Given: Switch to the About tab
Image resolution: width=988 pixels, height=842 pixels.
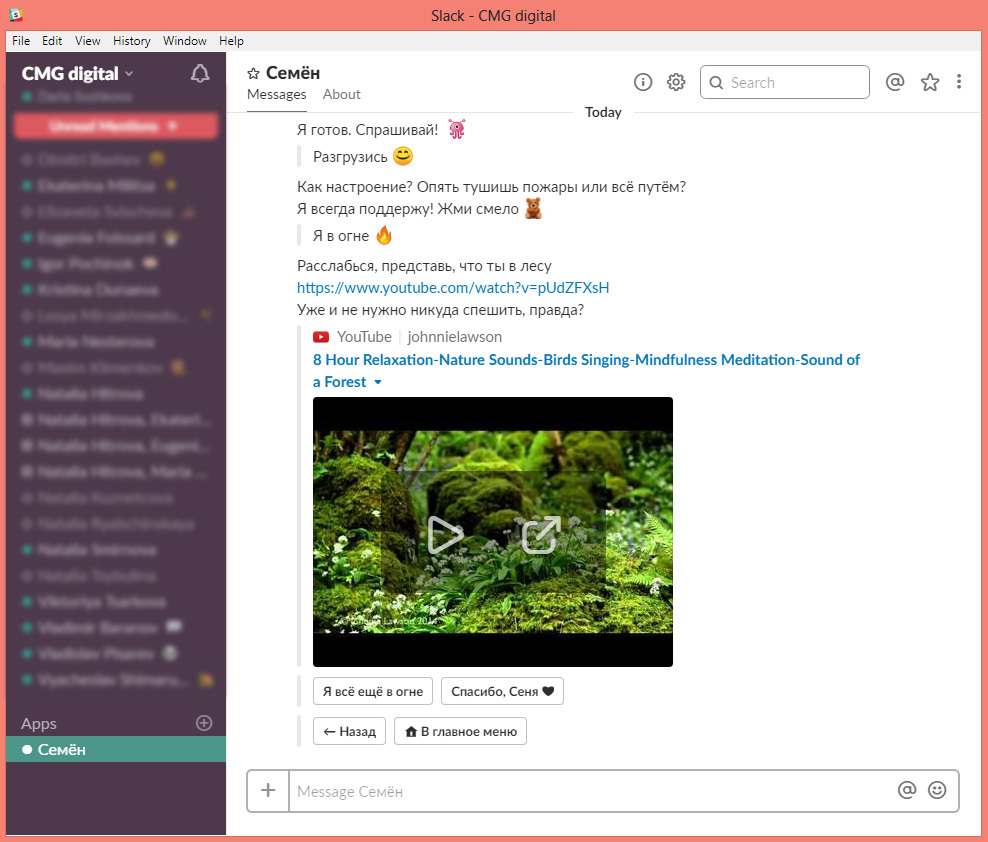Looking at the screenshot, I should click(342, 95).
